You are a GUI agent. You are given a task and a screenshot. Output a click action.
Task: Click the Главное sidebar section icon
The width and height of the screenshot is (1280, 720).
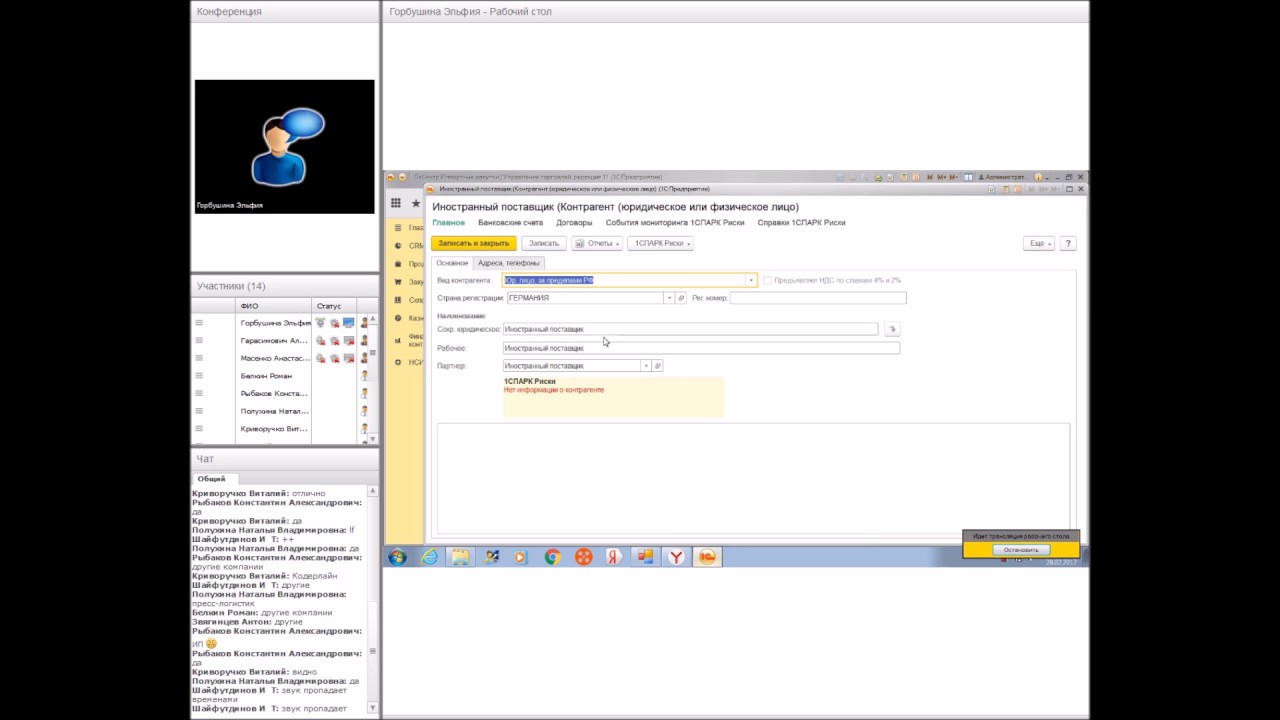click(398, 228)
